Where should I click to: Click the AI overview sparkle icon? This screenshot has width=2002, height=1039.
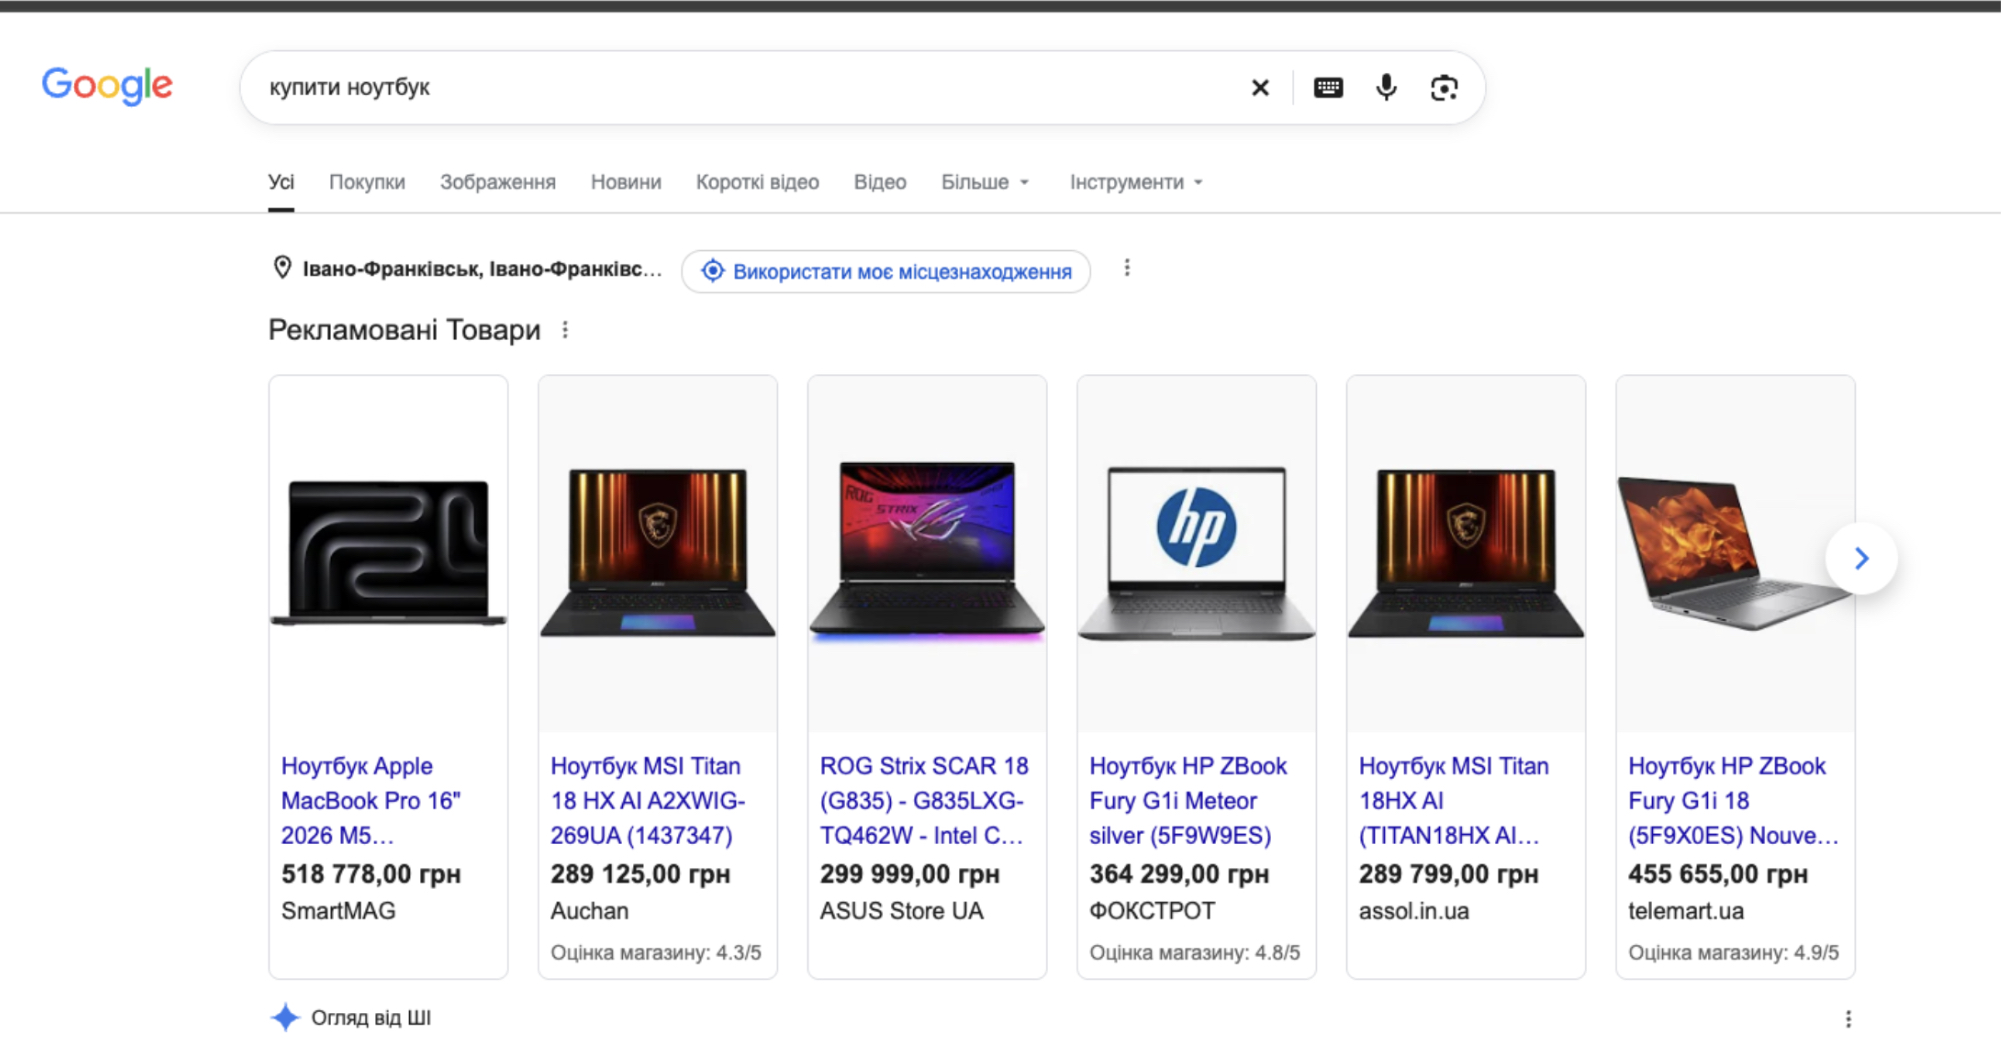point(285,1017)
